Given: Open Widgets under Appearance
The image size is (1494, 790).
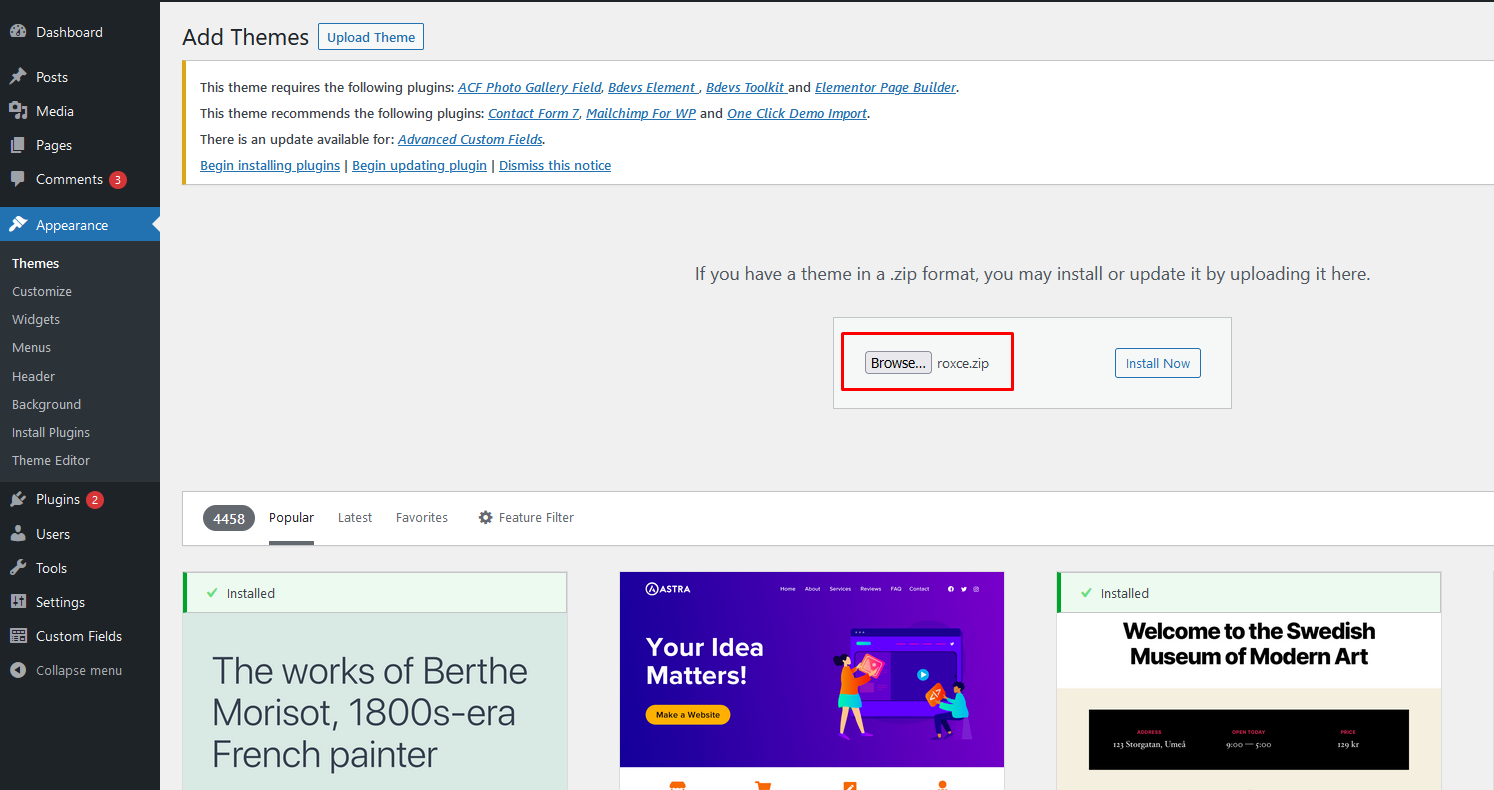Looking at the screenshot, I should click(x=36, y=319).
